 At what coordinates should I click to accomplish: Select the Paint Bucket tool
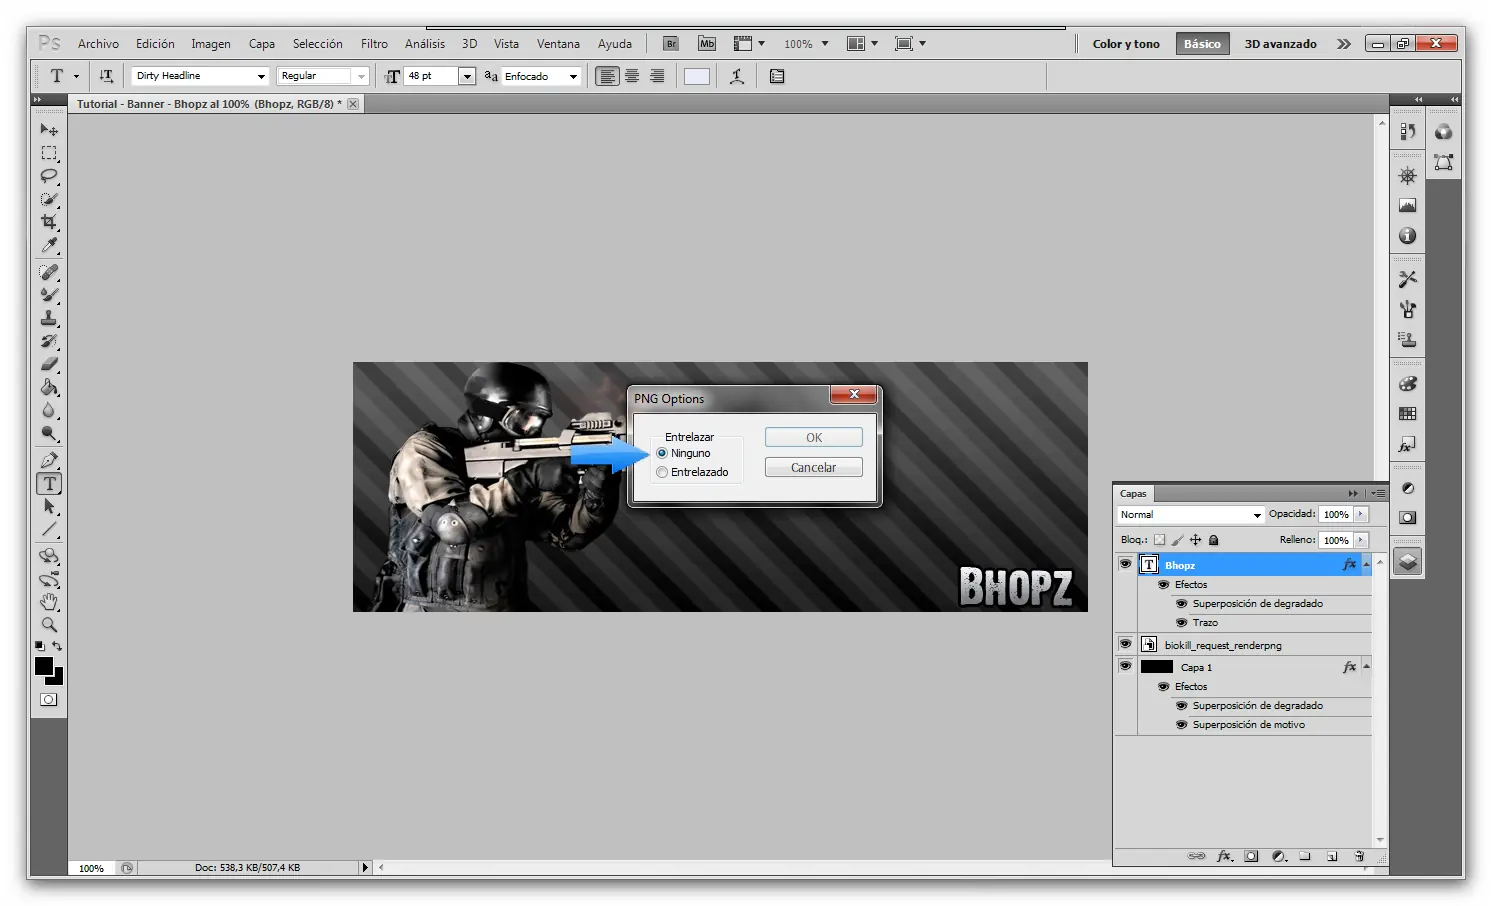point(49,387)
